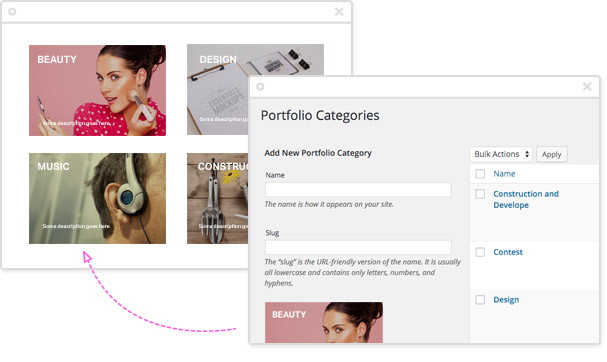Close the Portfolio Categories window
The image size is (607, 362).
587,86
